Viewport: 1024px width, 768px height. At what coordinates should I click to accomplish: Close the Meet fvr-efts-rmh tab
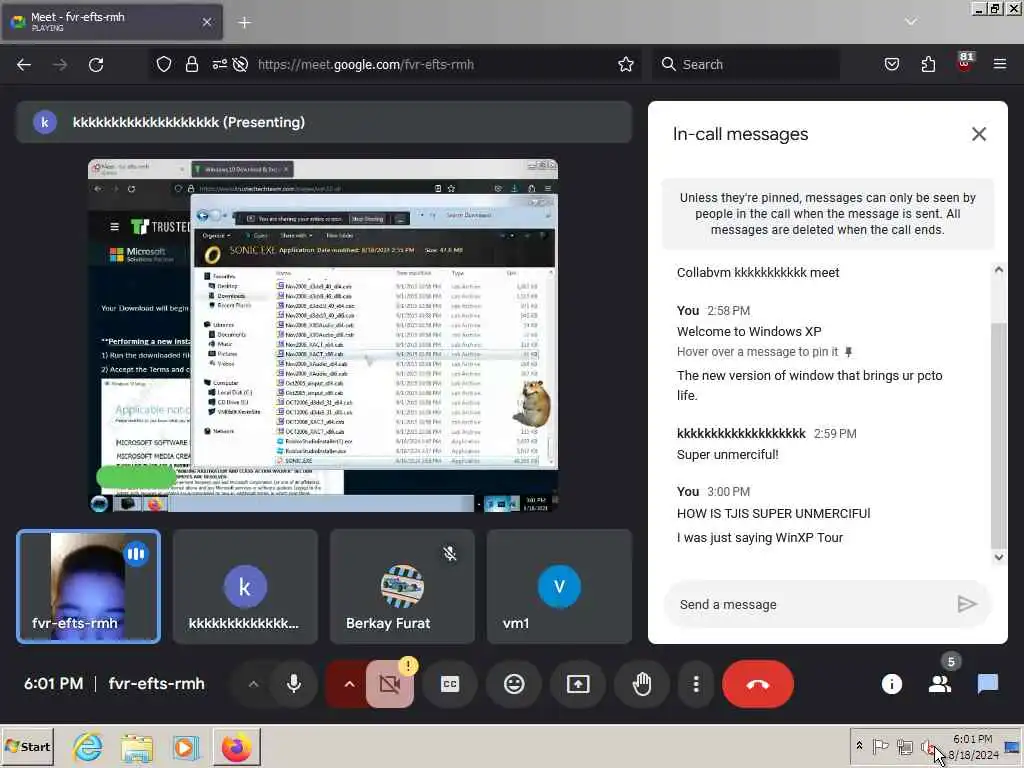[x=206, y=22]
